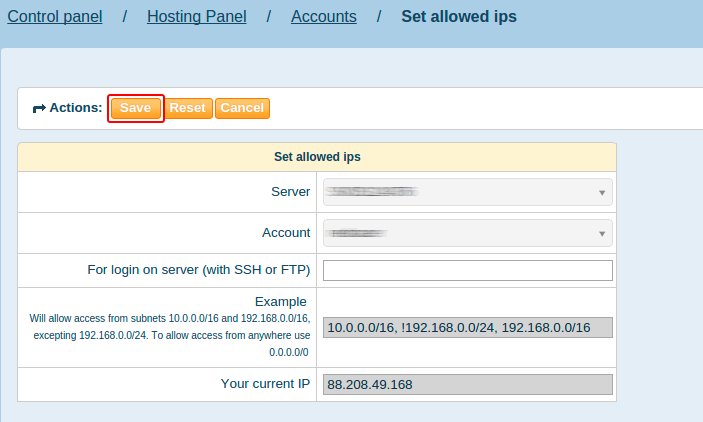Image resolution: width=703 pixels, height=422 pixels.
Task: Open the Account dropdown
Action: tap(466, 233)
